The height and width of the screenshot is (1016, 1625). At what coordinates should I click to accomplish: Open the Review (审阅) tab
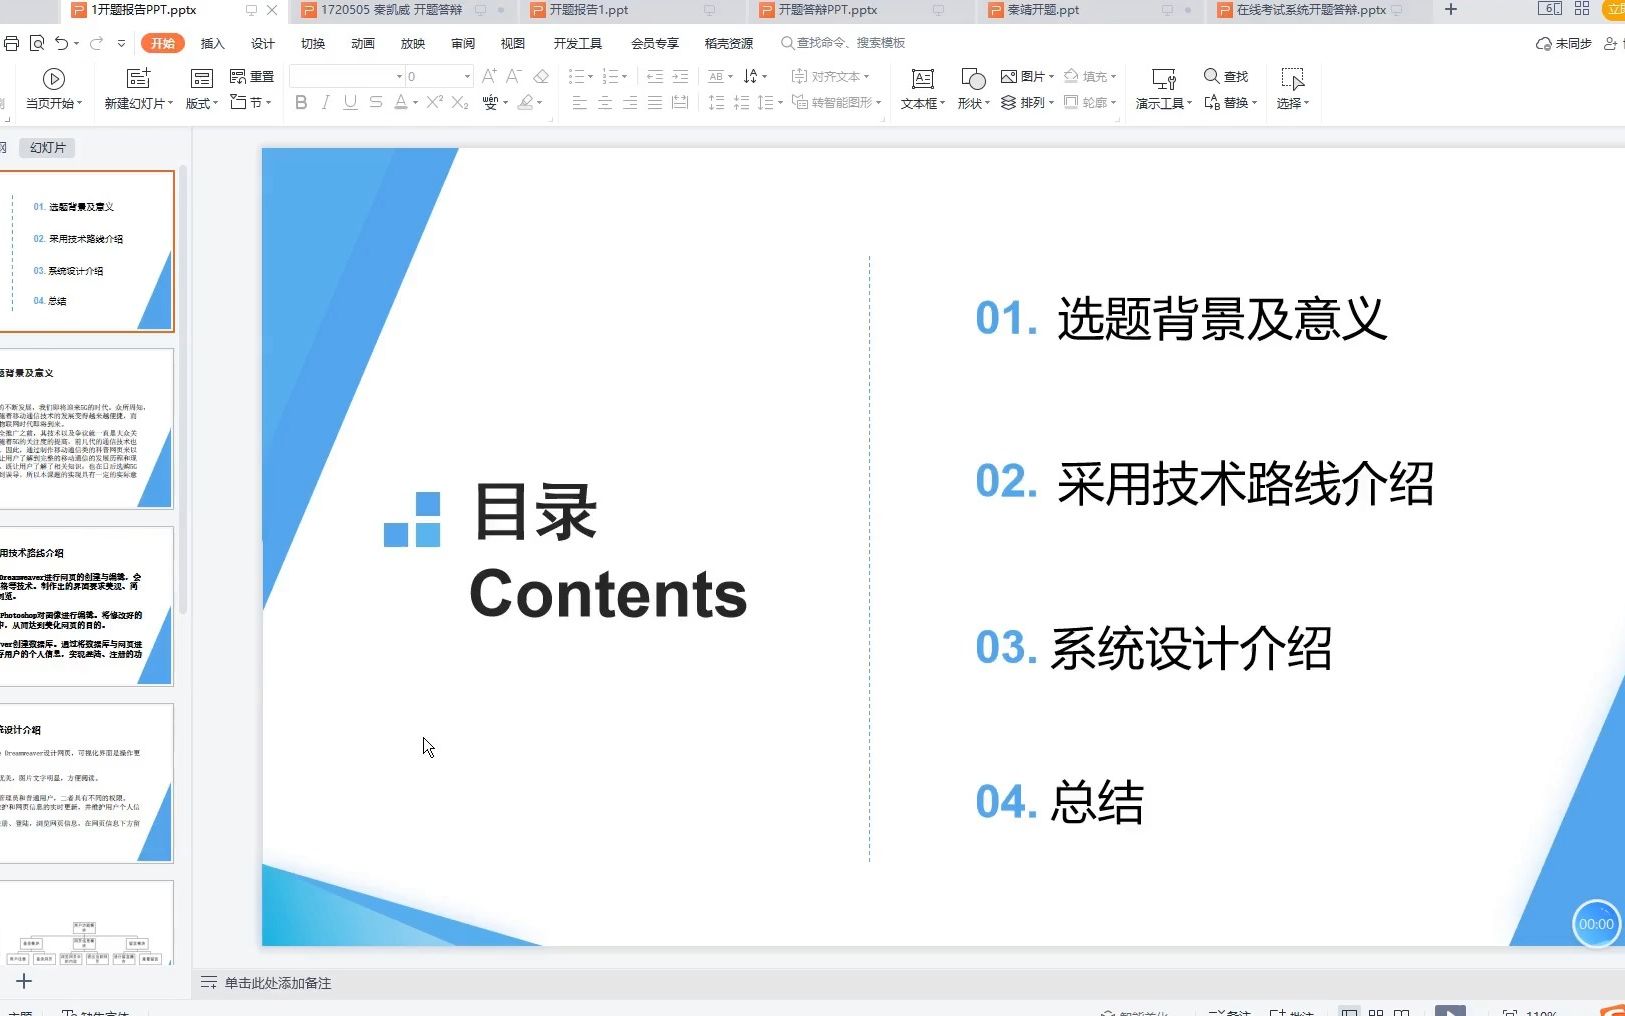462,43
